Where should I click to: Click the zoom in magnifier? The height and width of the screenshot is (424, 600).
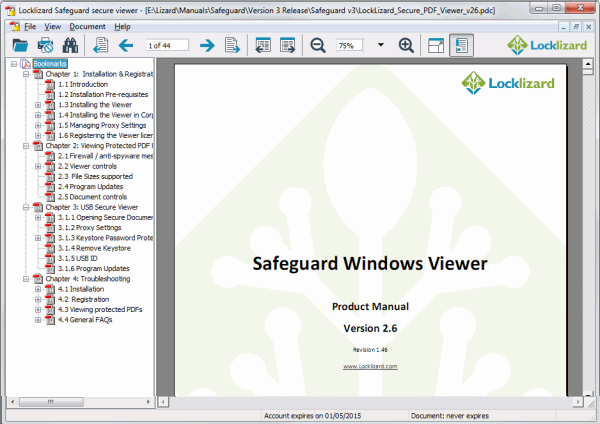click(x=406, y=45)
